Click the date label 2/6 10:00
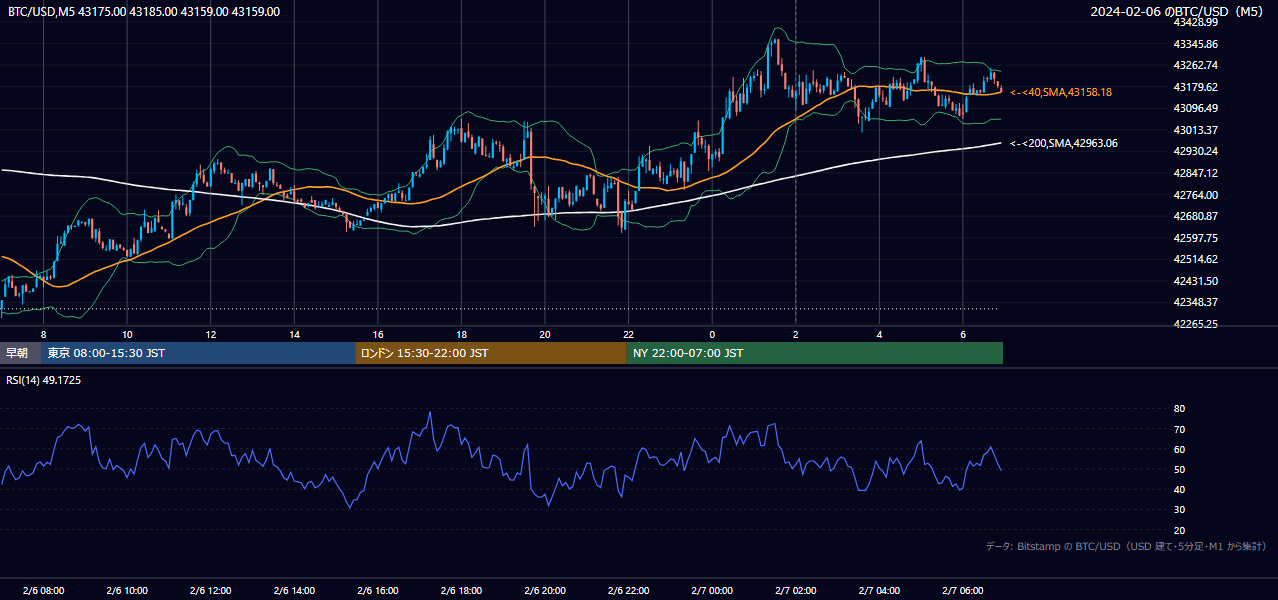 pos(127,590)
